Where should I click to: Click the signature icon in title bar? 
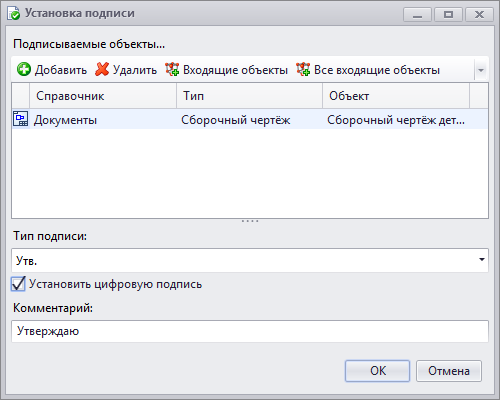coord(14,13)
